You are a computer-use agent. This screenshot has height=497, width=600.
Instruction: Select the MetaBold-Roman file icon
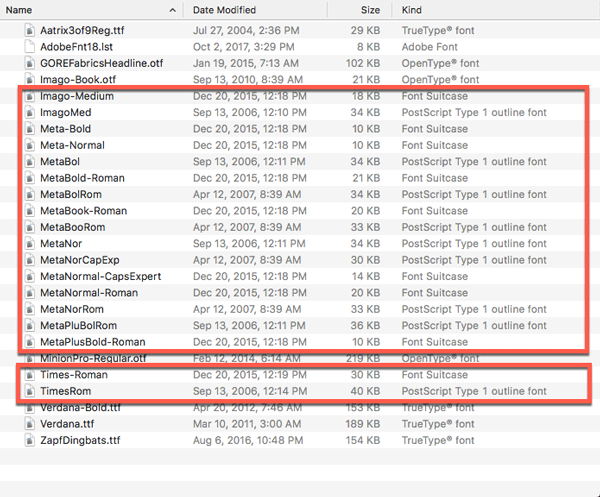pyautogui.click(x=29, y=178)
